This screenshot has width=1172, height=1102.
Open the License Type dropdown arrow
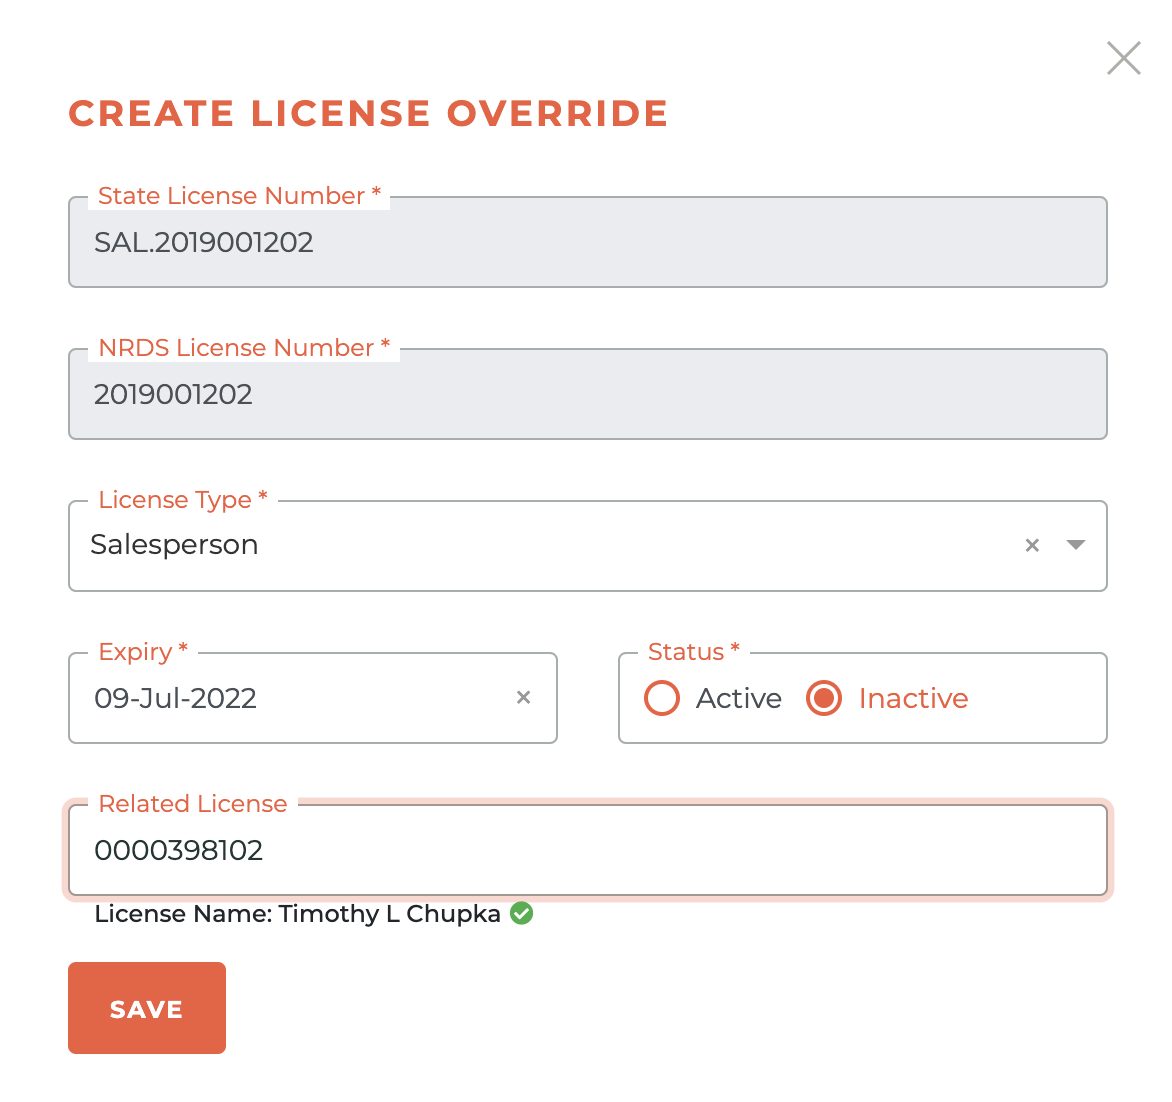point(1076,545)
